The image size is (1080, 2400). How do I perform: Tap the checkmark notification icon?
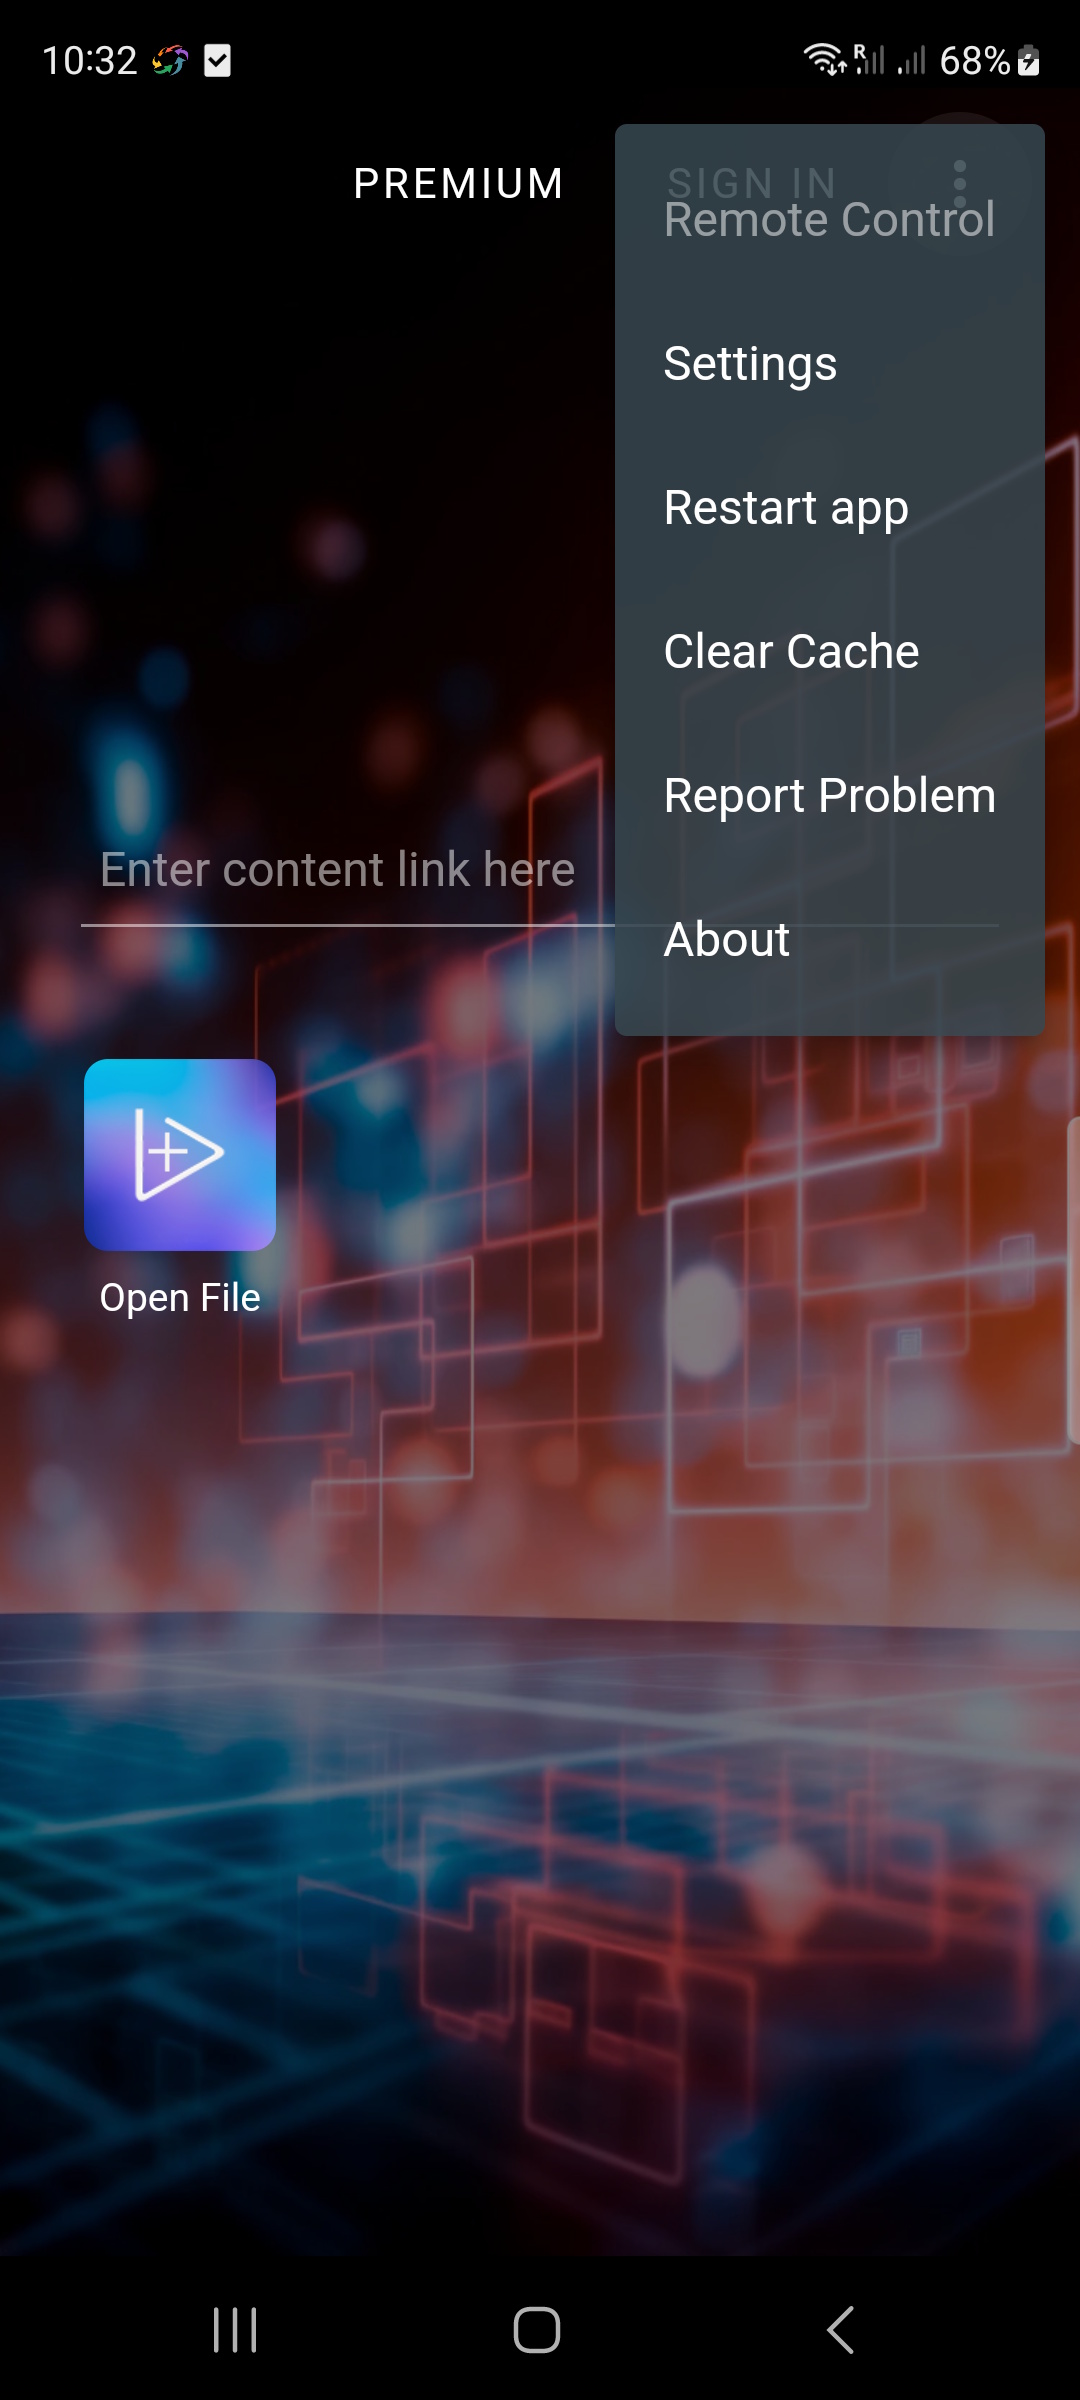pos(217,61)
